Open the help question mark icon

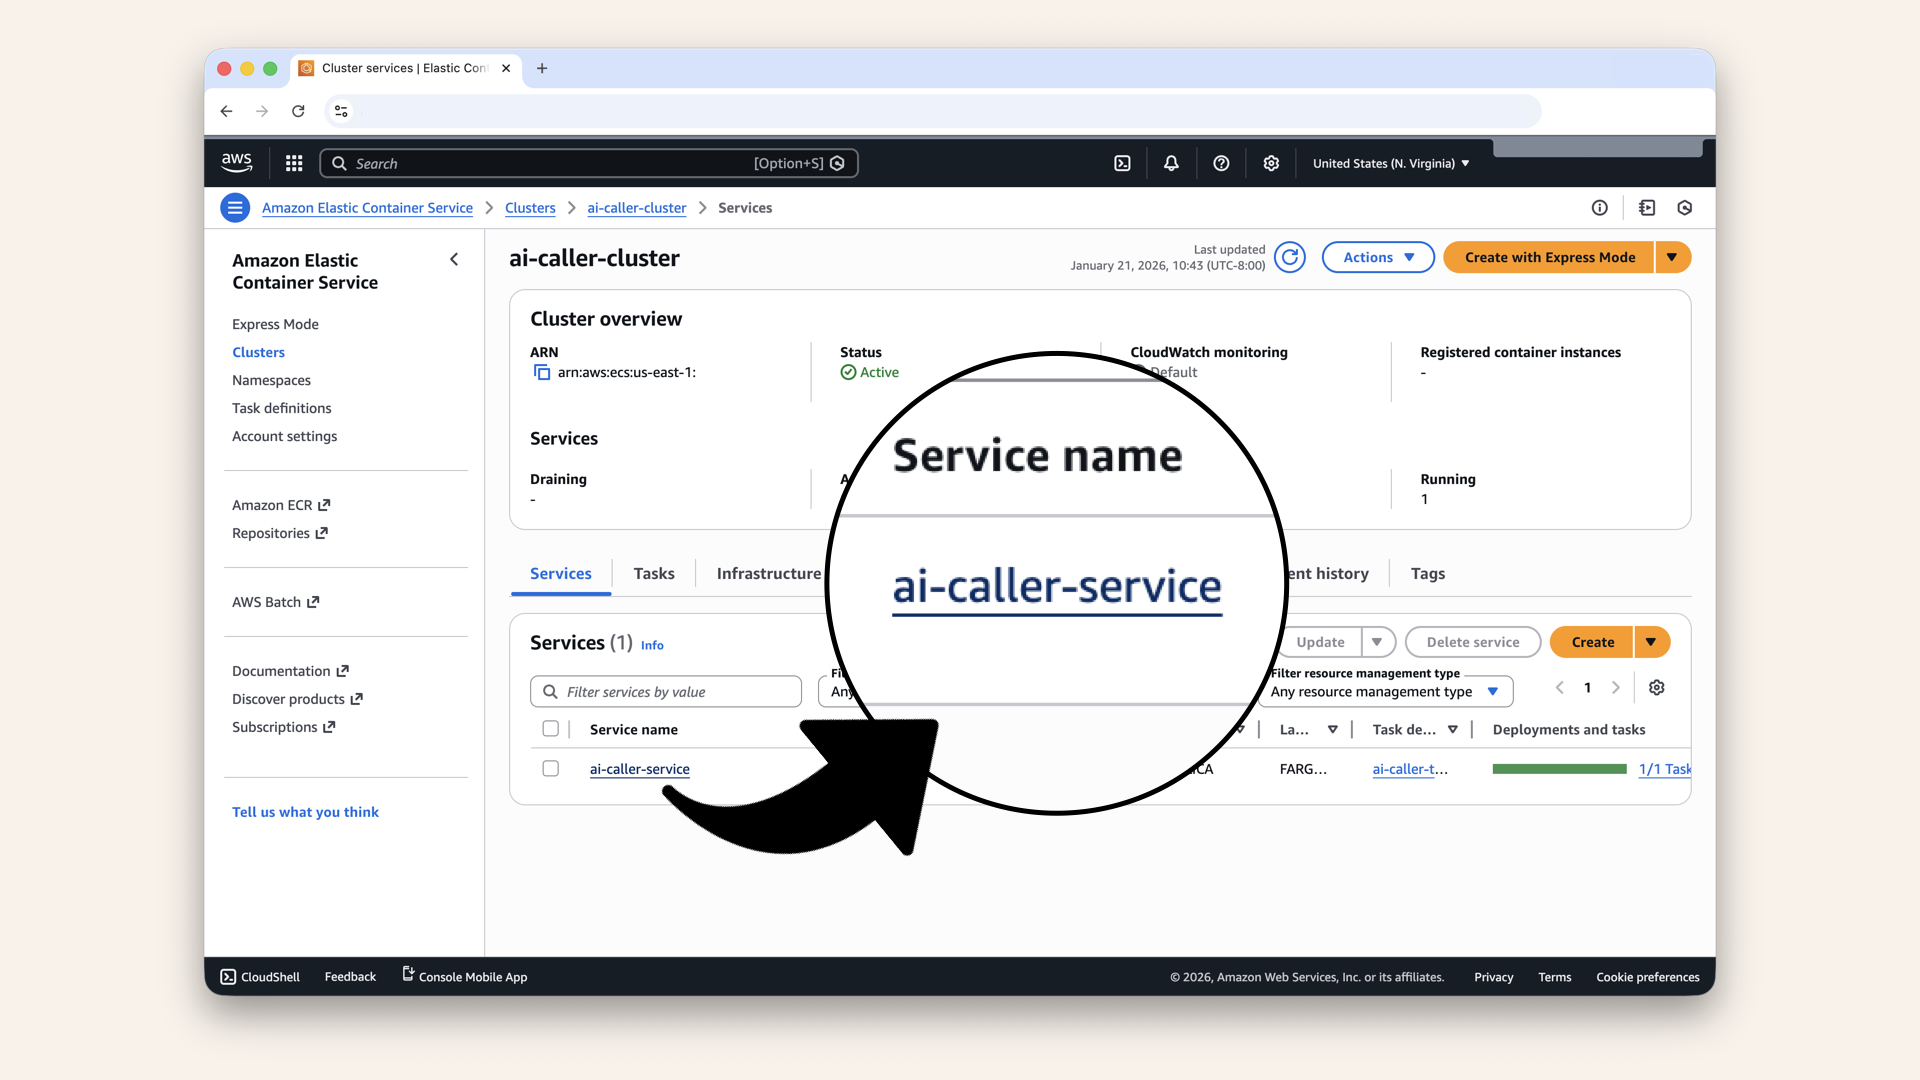pyautogui.click(x=1220, y=162)
